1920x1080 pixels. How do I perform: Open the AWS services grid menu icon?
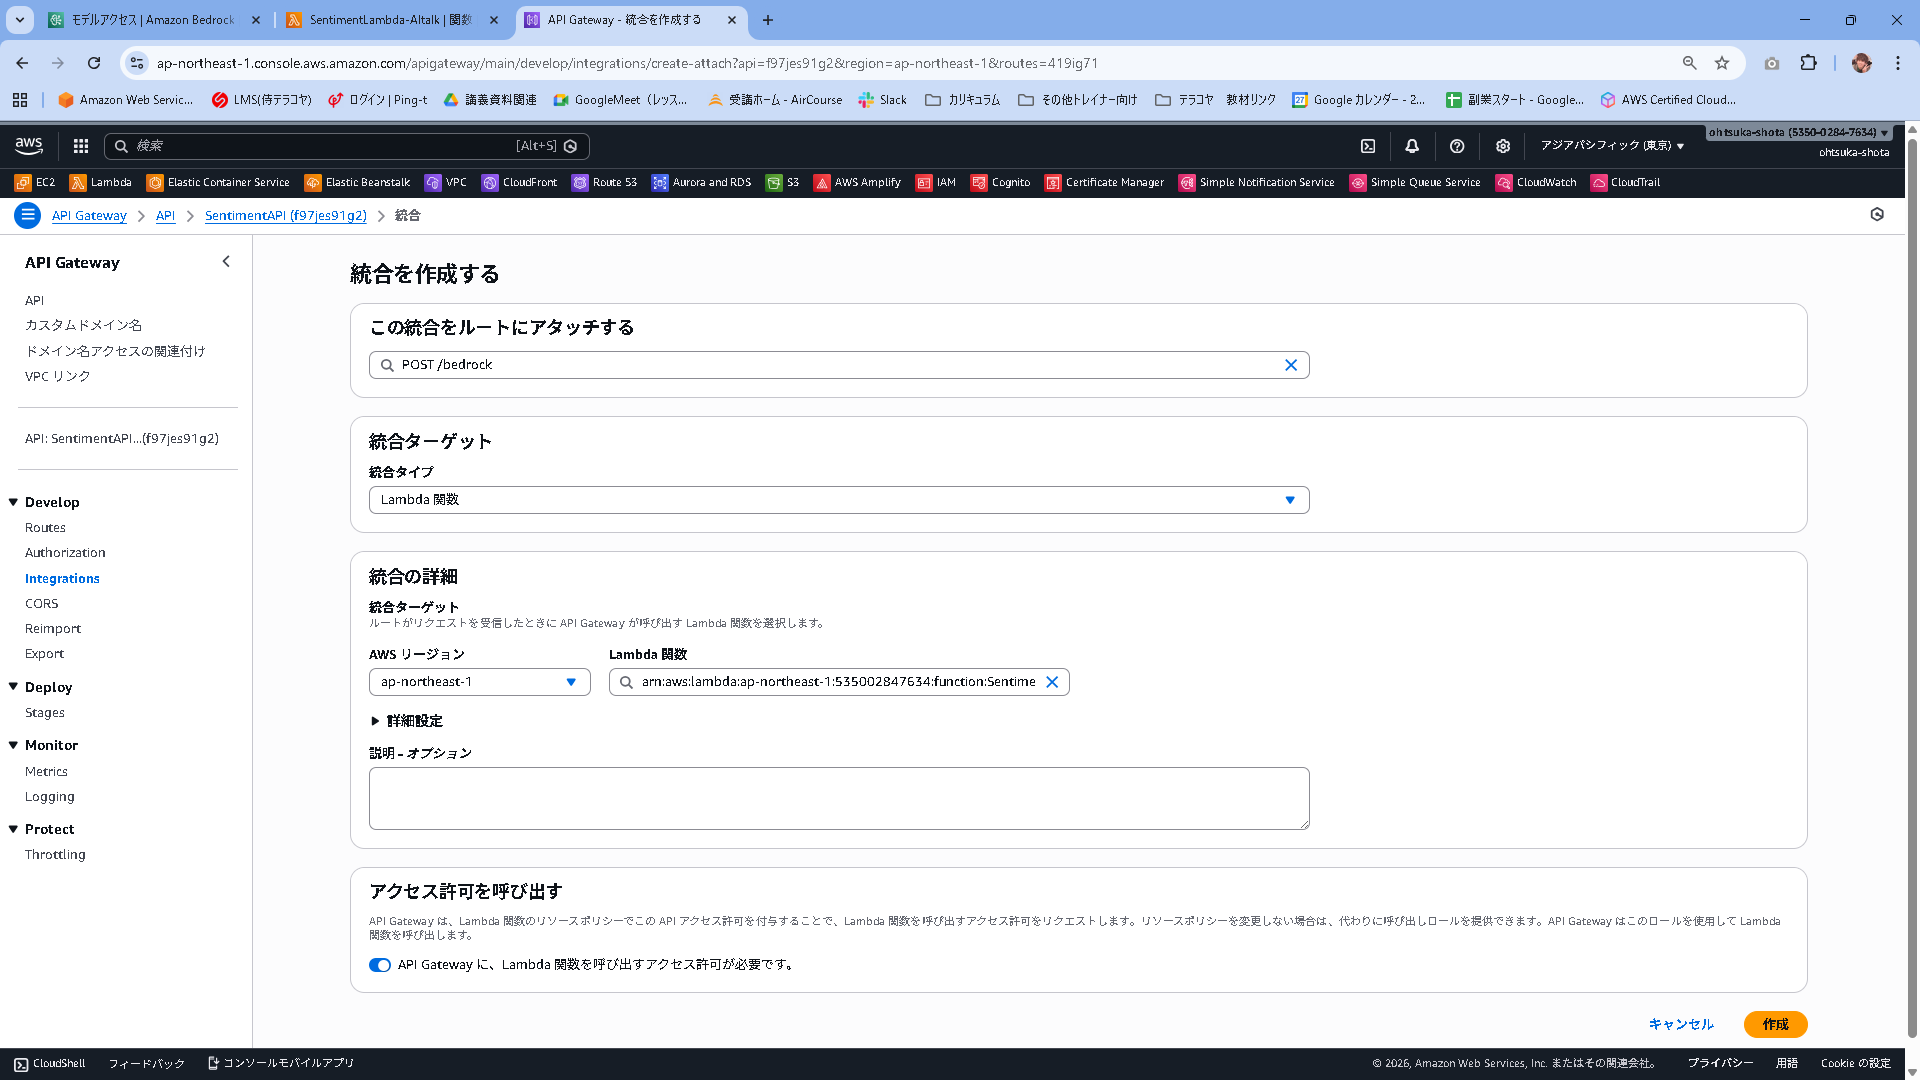pyautogui.click(x=81, y=146)
